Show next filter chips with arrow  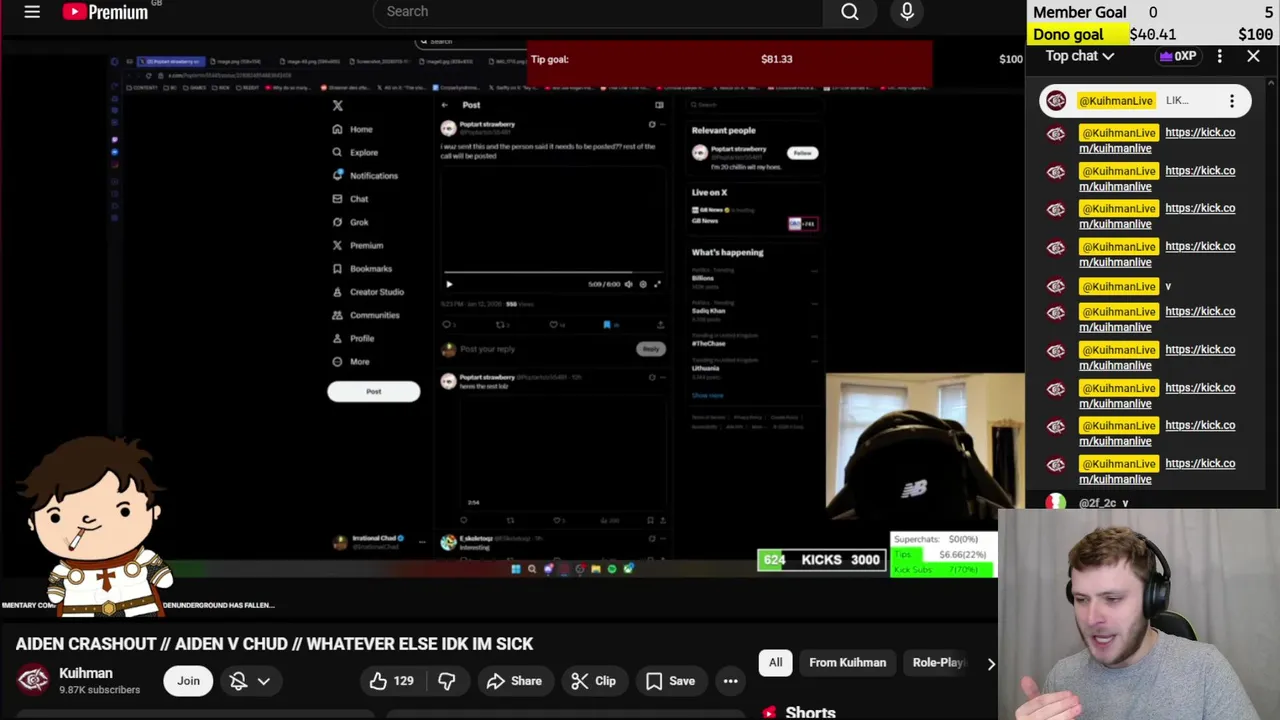(991, 663)
